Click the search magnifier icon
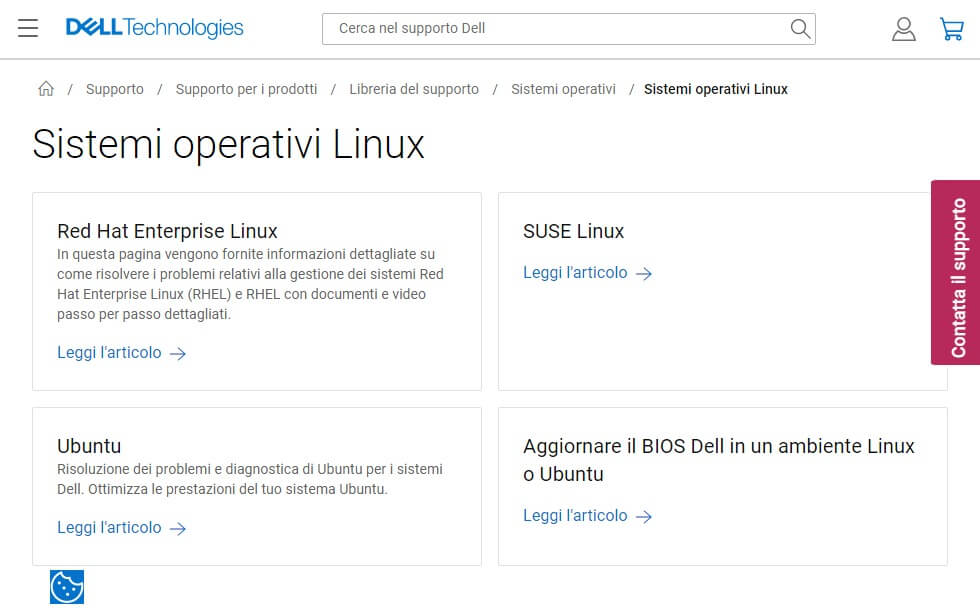 click(800, 29)
